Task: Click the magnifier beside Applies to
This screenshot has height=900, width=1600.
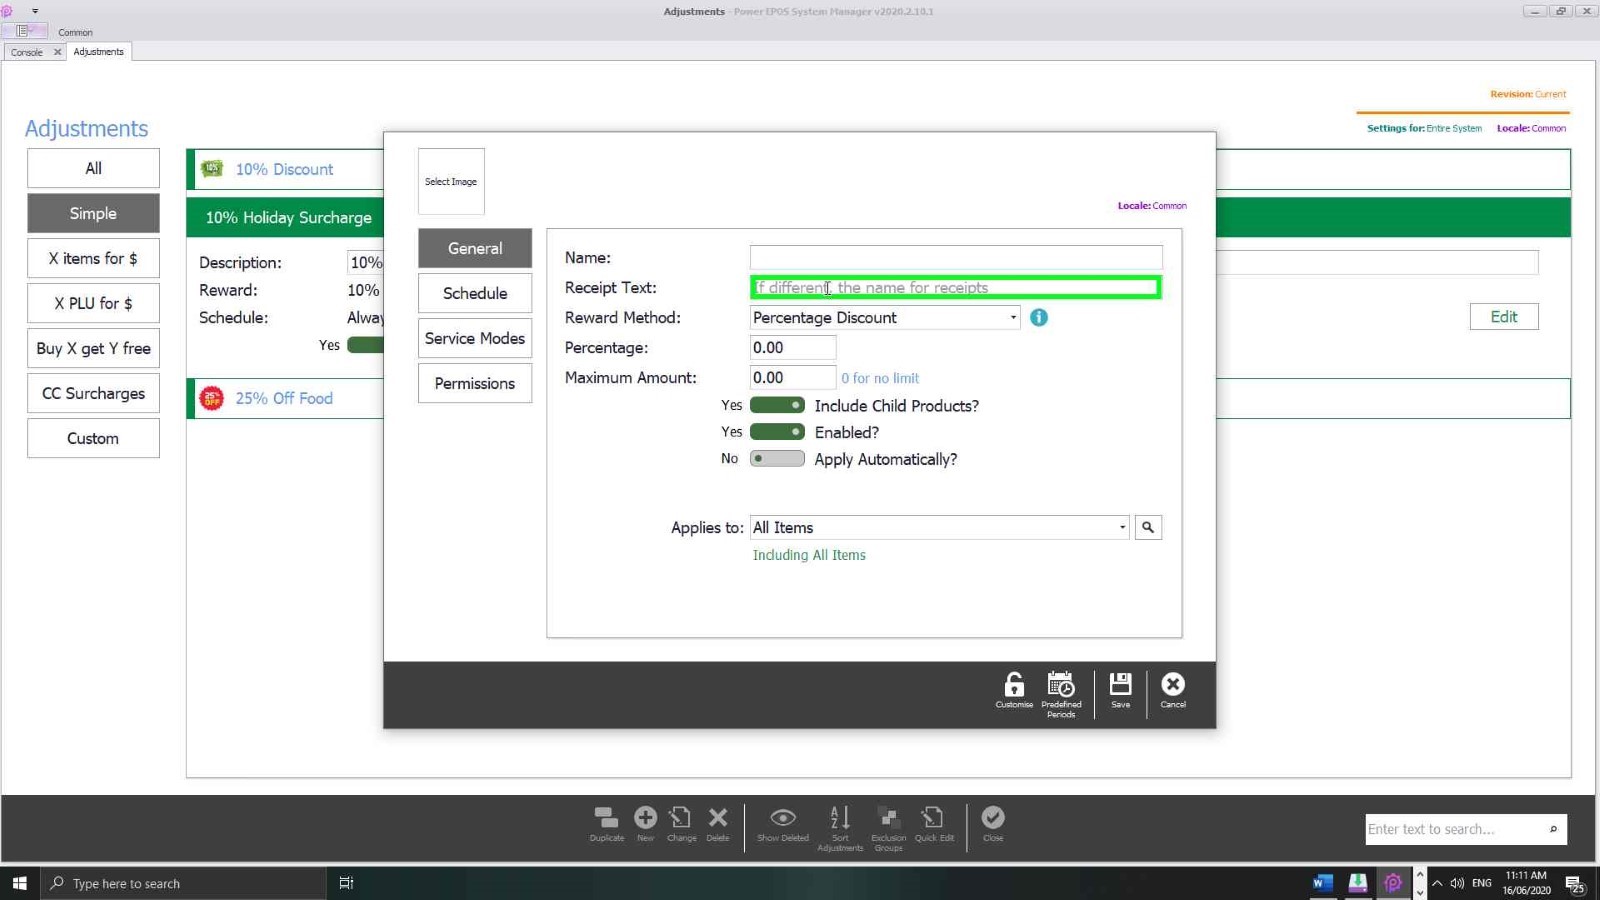Action: pos(1148,527)
